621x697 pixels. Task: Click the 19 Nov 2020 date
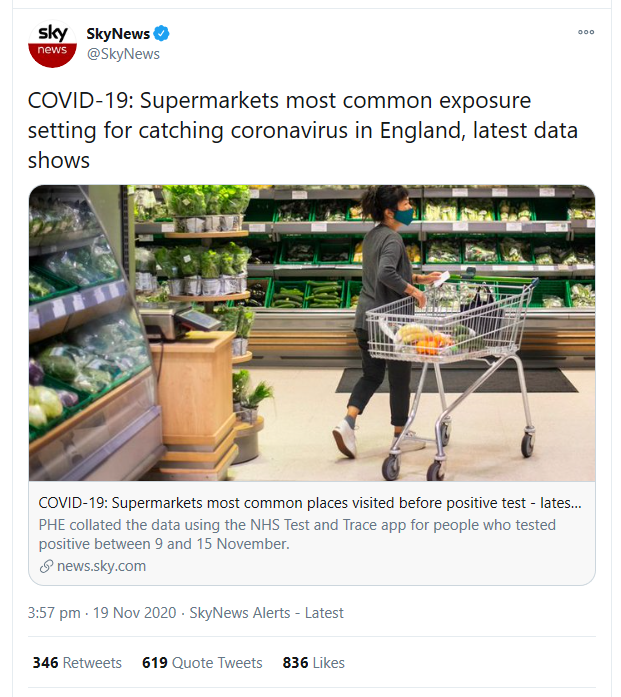coord(135,613)
